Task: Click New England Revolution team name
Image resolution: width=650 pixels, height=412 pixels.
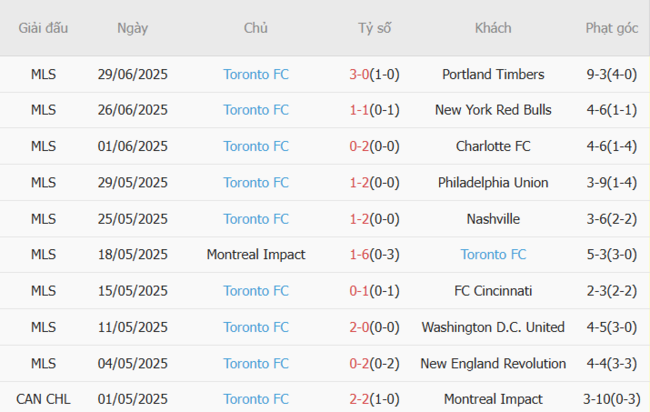Action: pos(493,364)
